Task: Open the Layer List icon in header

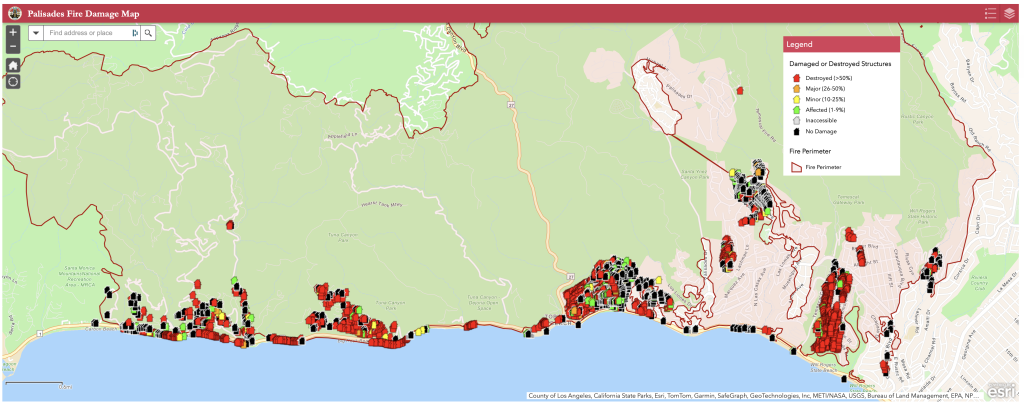Action: (1010, 13)
